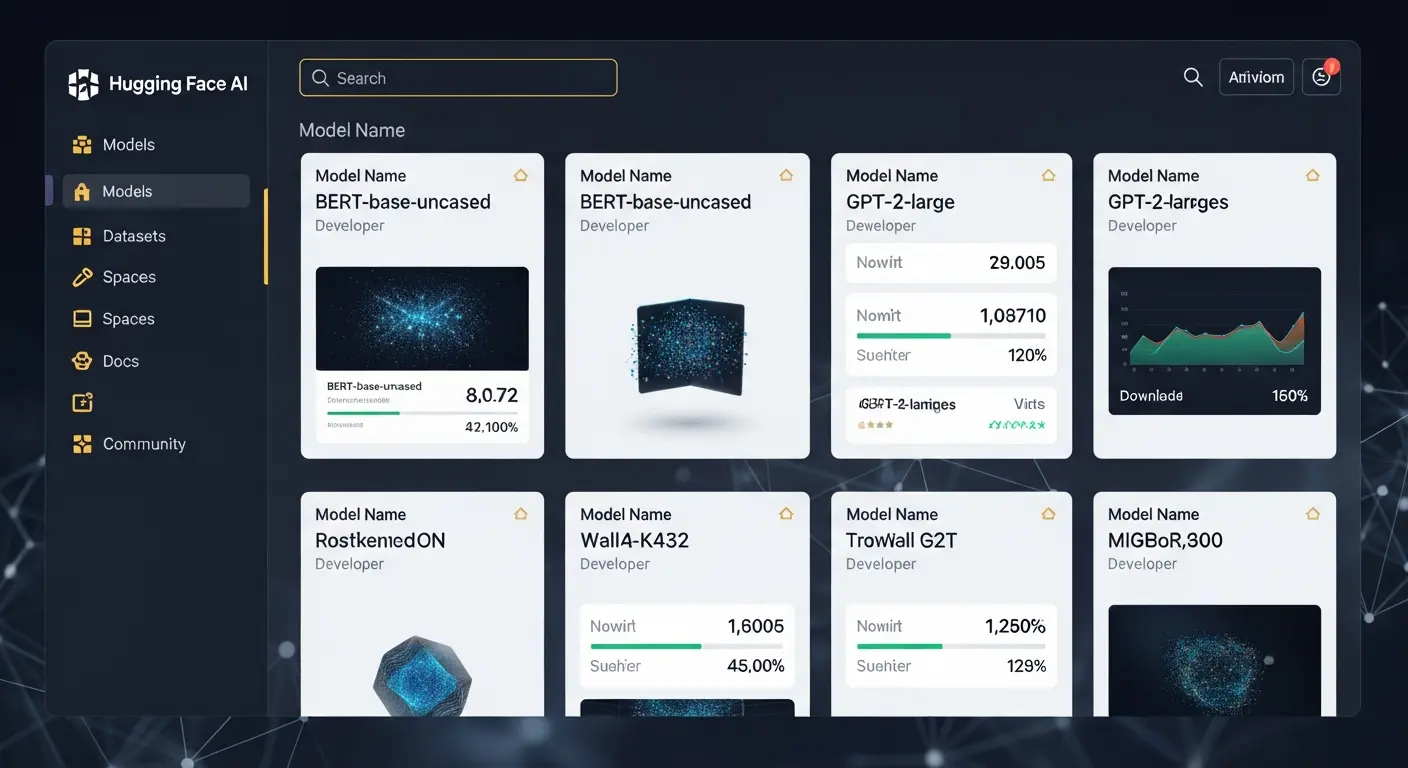
Task: Open the Datasets icon in the sidebar
Action: [x=81, y=235]
